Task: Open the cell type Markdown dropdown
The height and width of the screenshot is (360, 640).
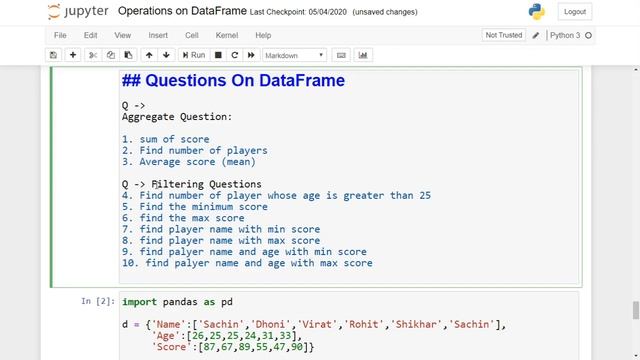Action: (x=294, y=55)
